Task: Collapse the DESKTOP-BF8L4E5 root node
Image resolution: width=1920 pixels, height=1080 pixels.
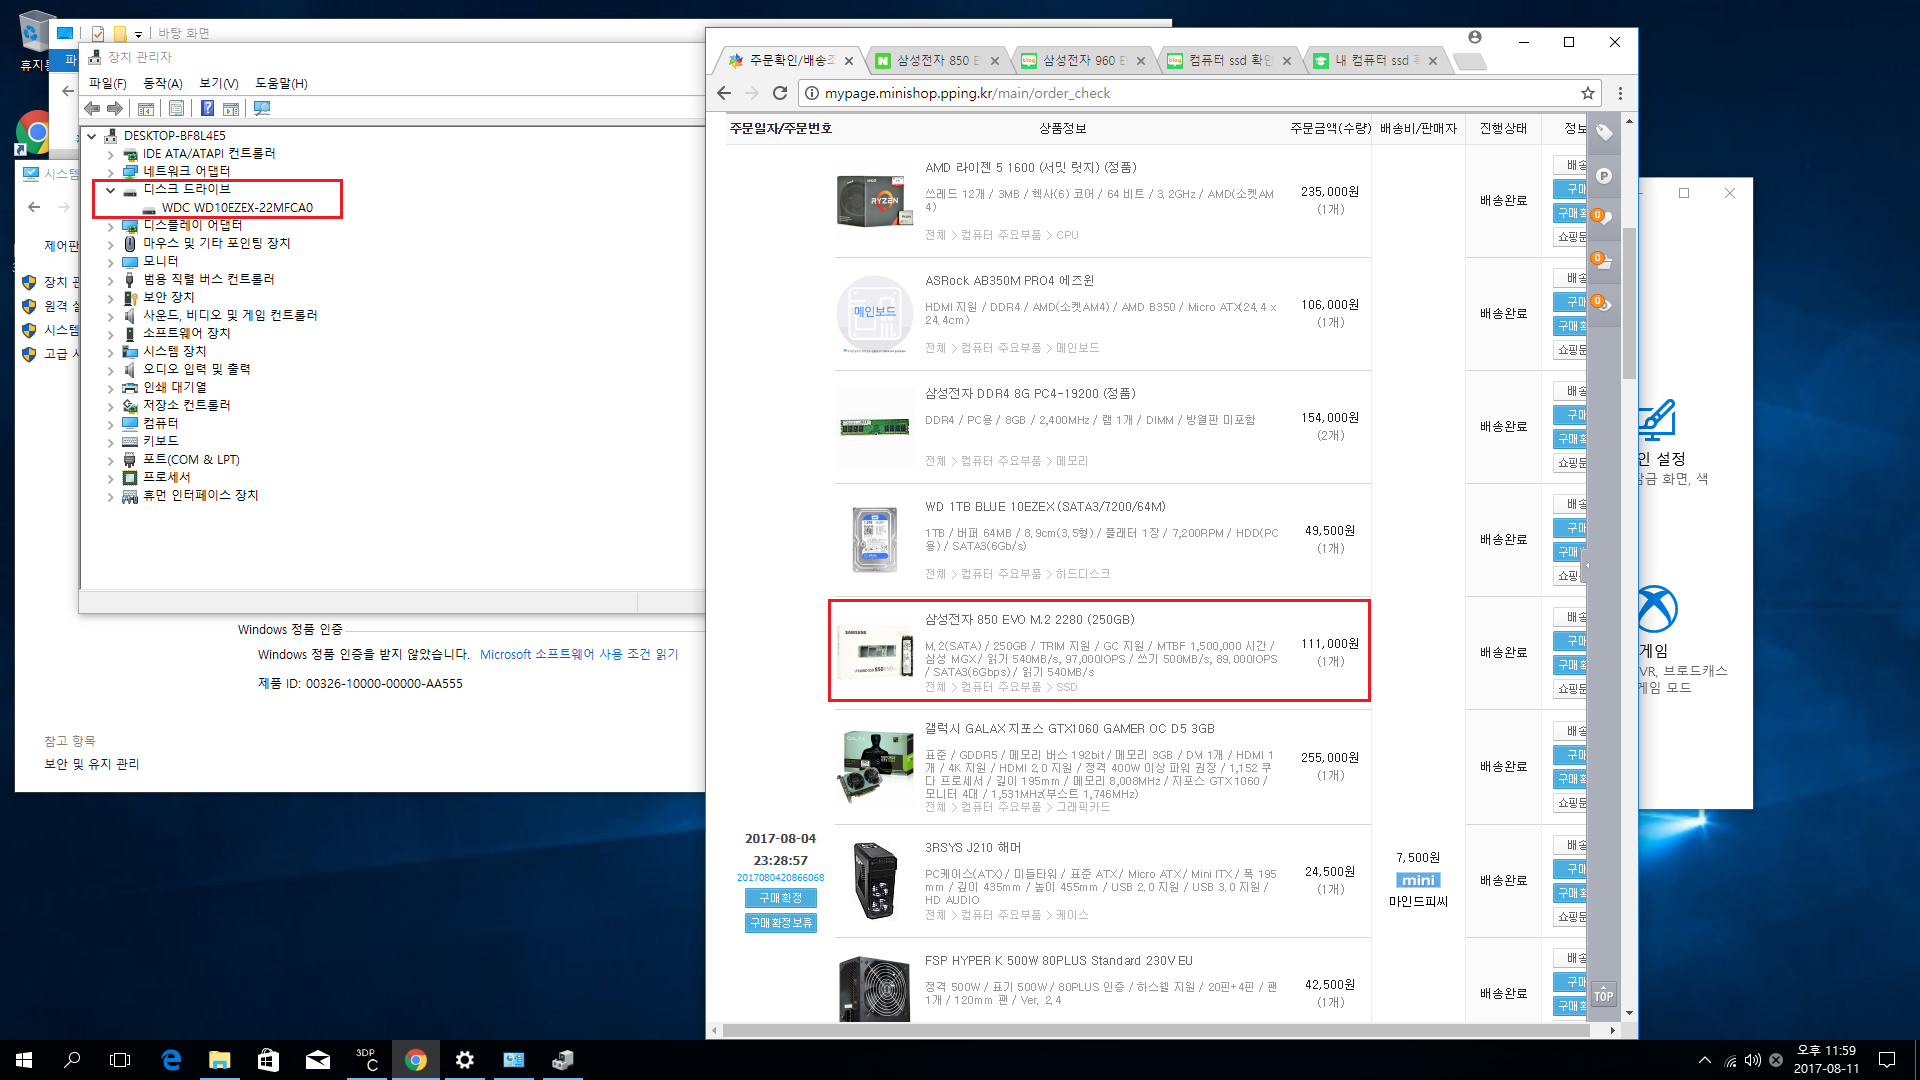Action: point(92,136)
